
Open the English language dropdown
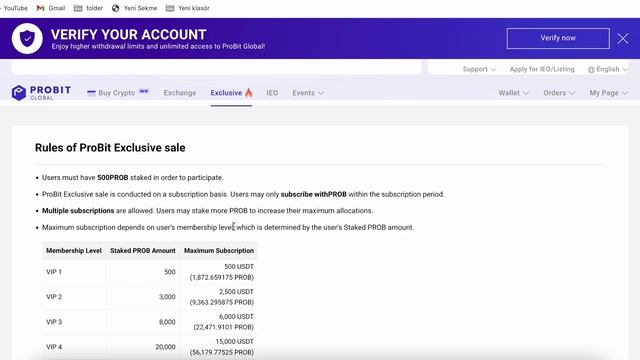(608, 69)
